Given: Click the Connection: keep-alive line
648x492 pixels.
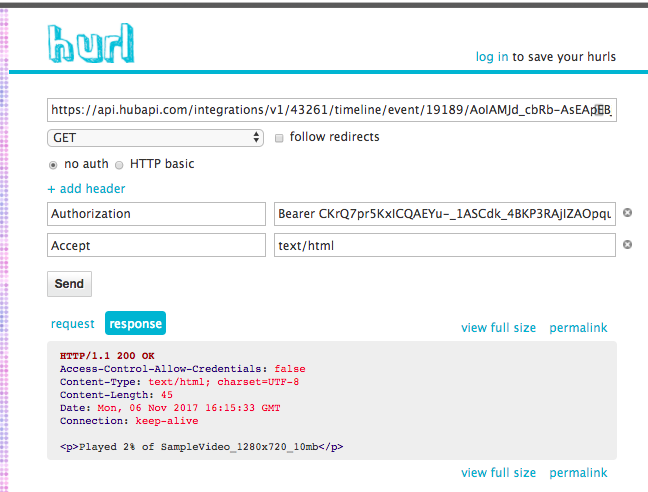Looking at the screenshot, I should point(129,421).
